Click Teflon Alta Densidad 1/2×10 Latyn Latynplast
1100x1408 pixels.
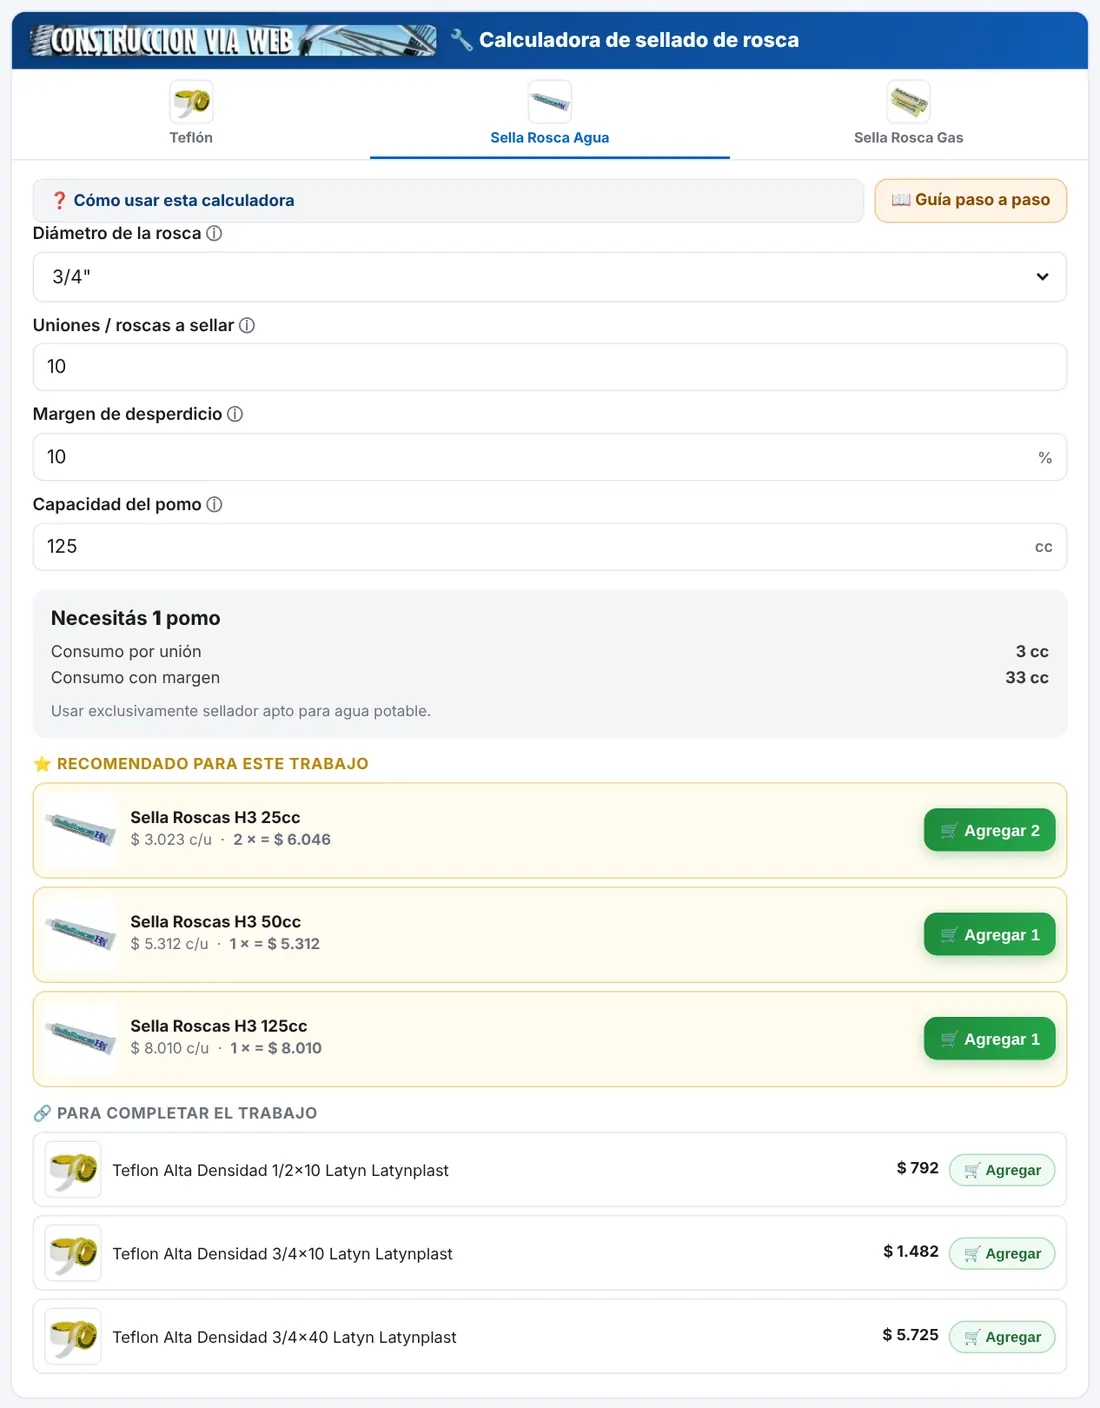pos(280,1170)
